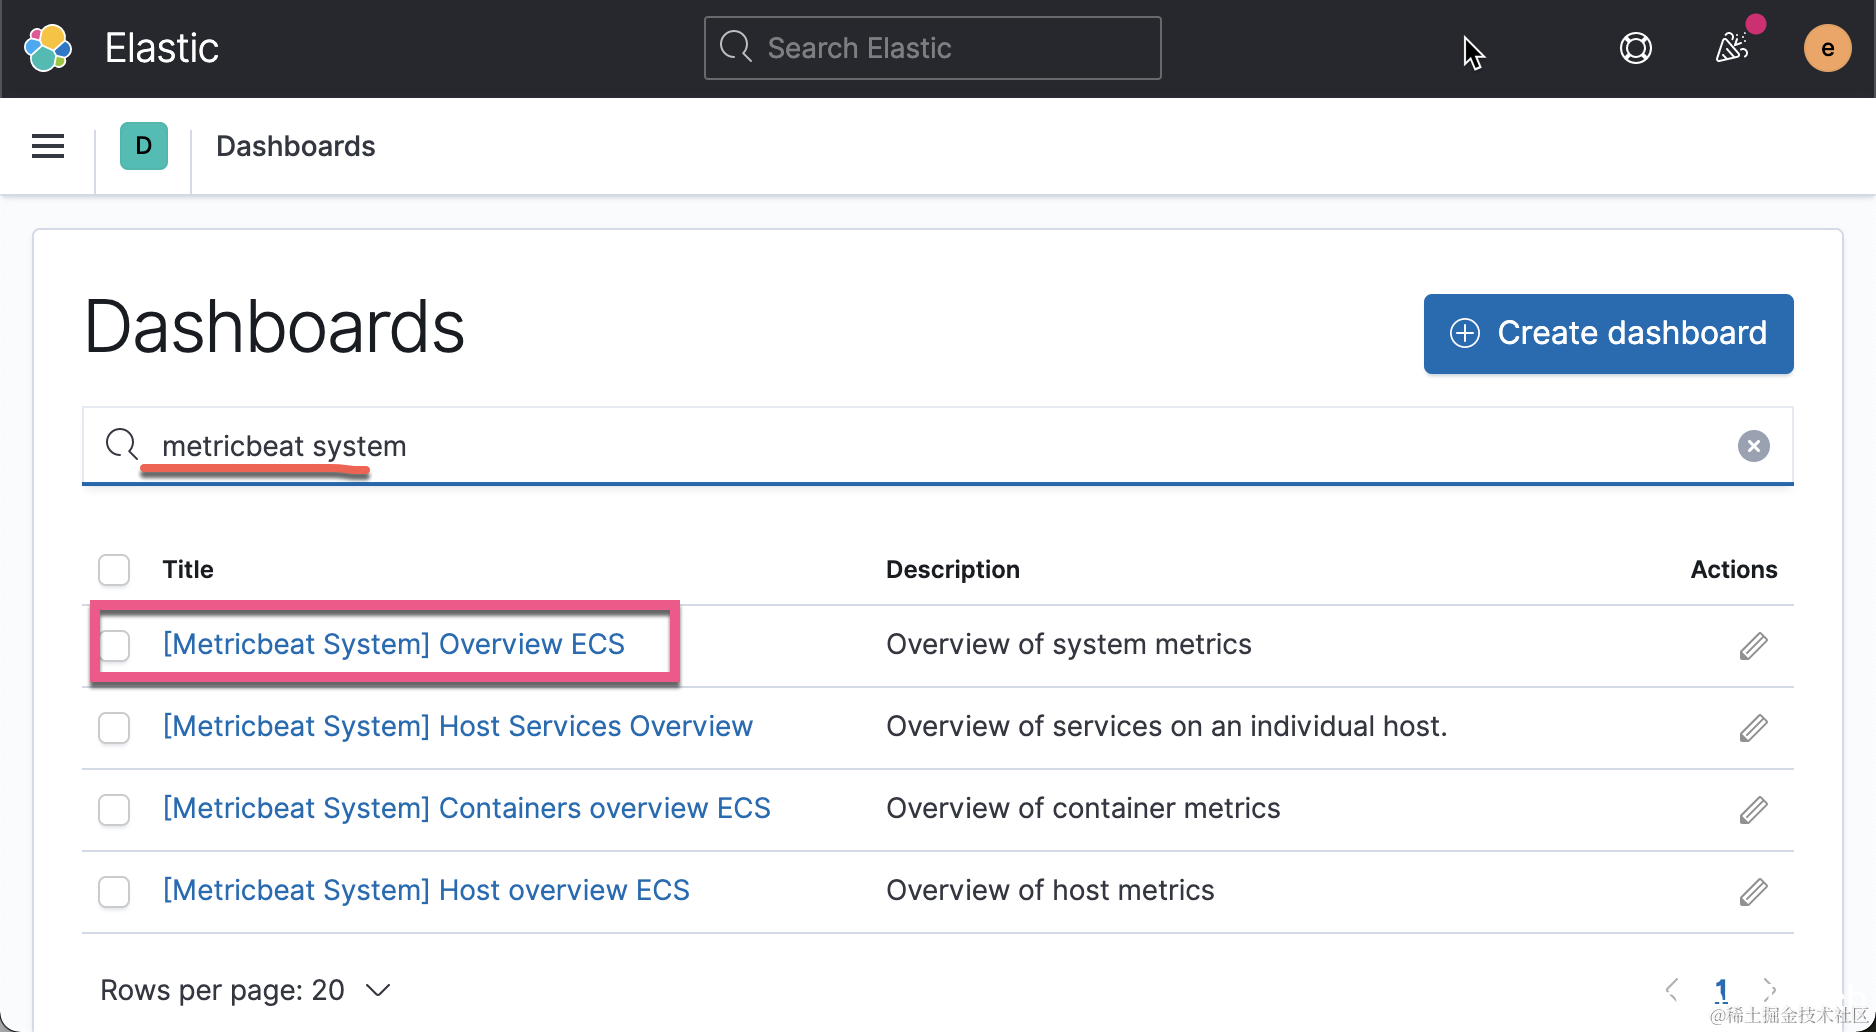Edit the Overview ECS dashboard pencil icon
Viewport: 1876px width, 1032px height.
(x=1753, y=646)
